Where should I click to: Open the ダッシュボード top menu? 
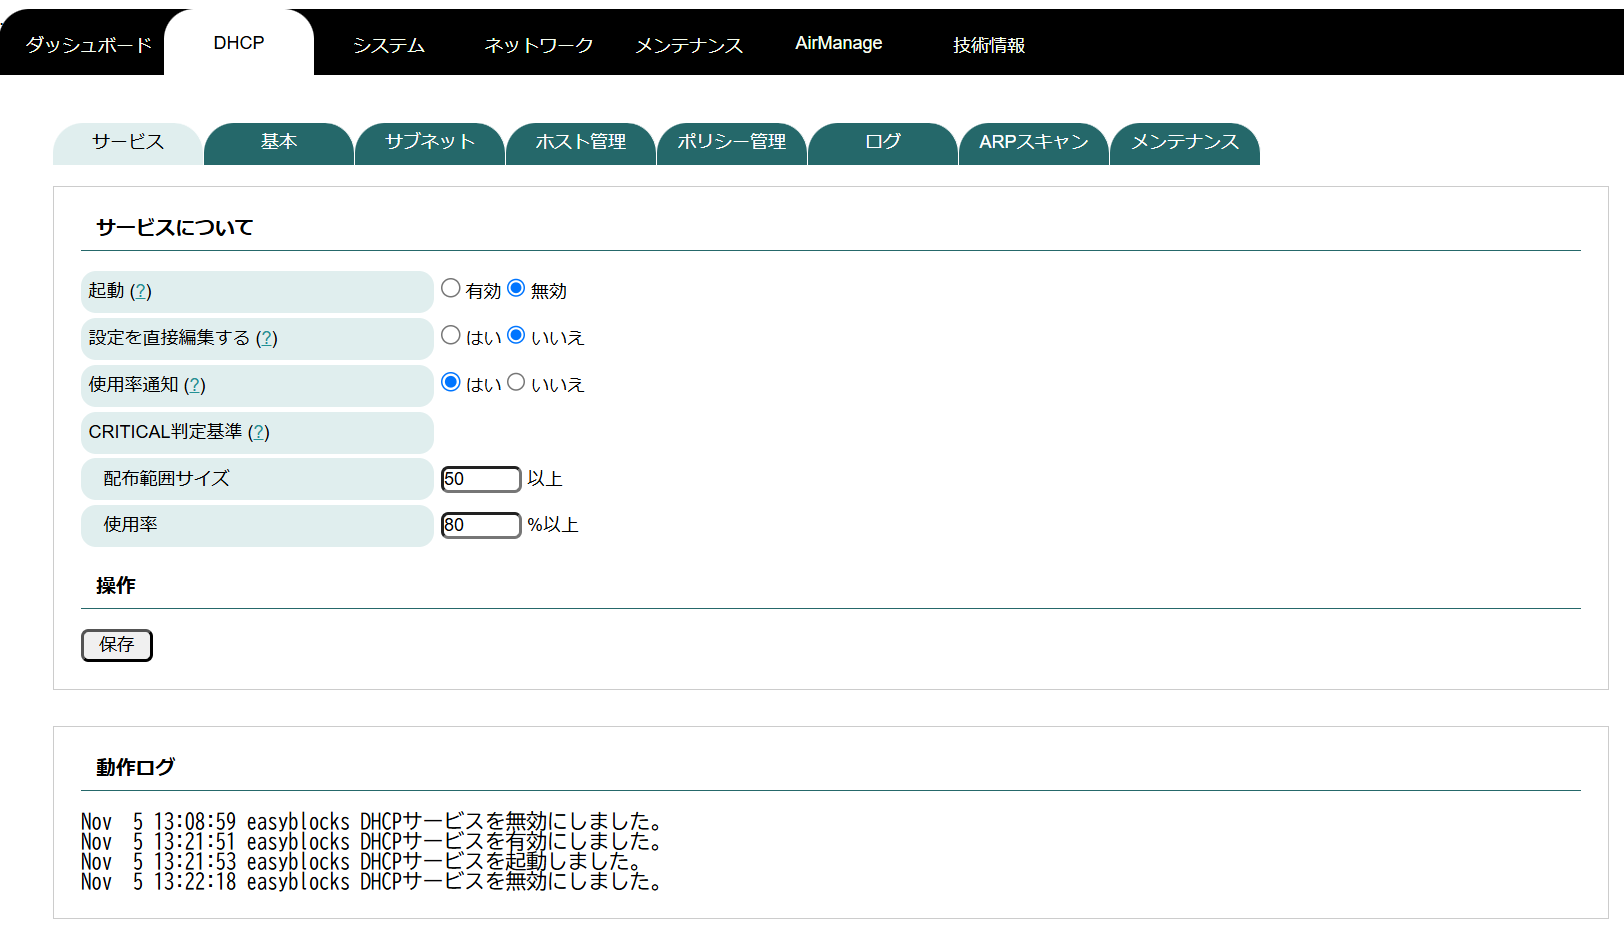[x=88, y=44]
